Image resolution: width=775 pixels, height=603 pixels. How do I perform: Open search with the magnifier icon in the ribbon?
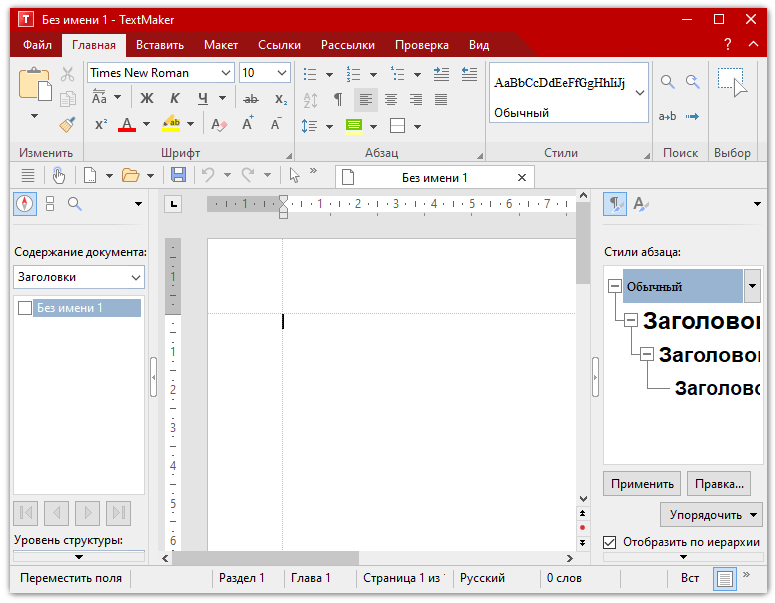[667, 82]
